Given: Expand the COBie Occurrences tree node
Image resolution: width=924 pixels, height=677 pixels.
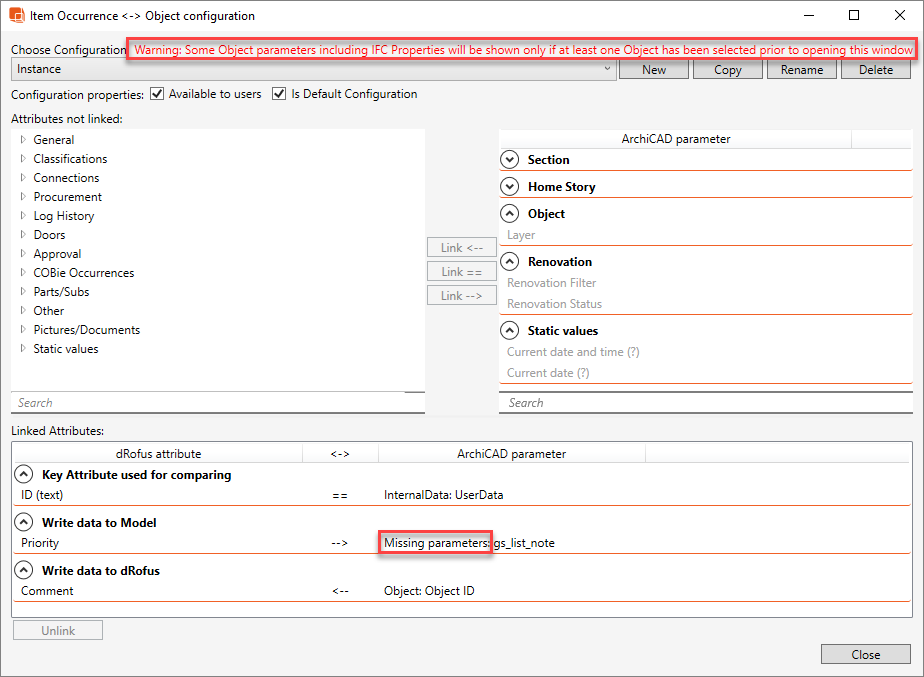Looking at the screenshot, I should coord(23,273).
